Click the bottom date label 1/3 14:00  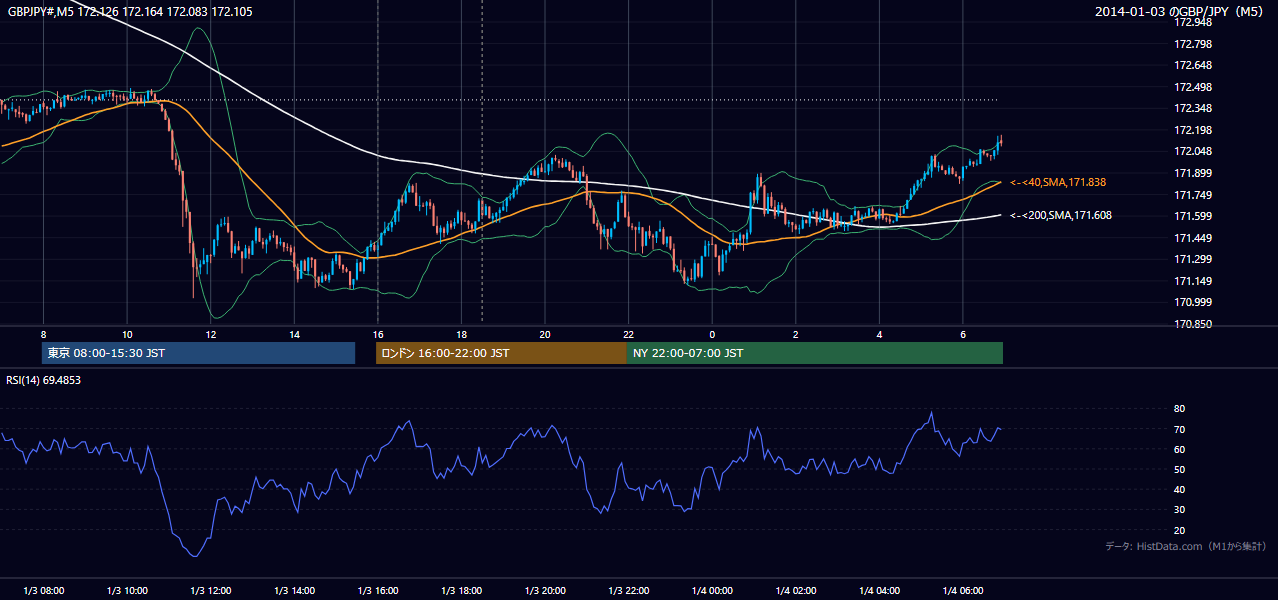(x=294, y=591)
